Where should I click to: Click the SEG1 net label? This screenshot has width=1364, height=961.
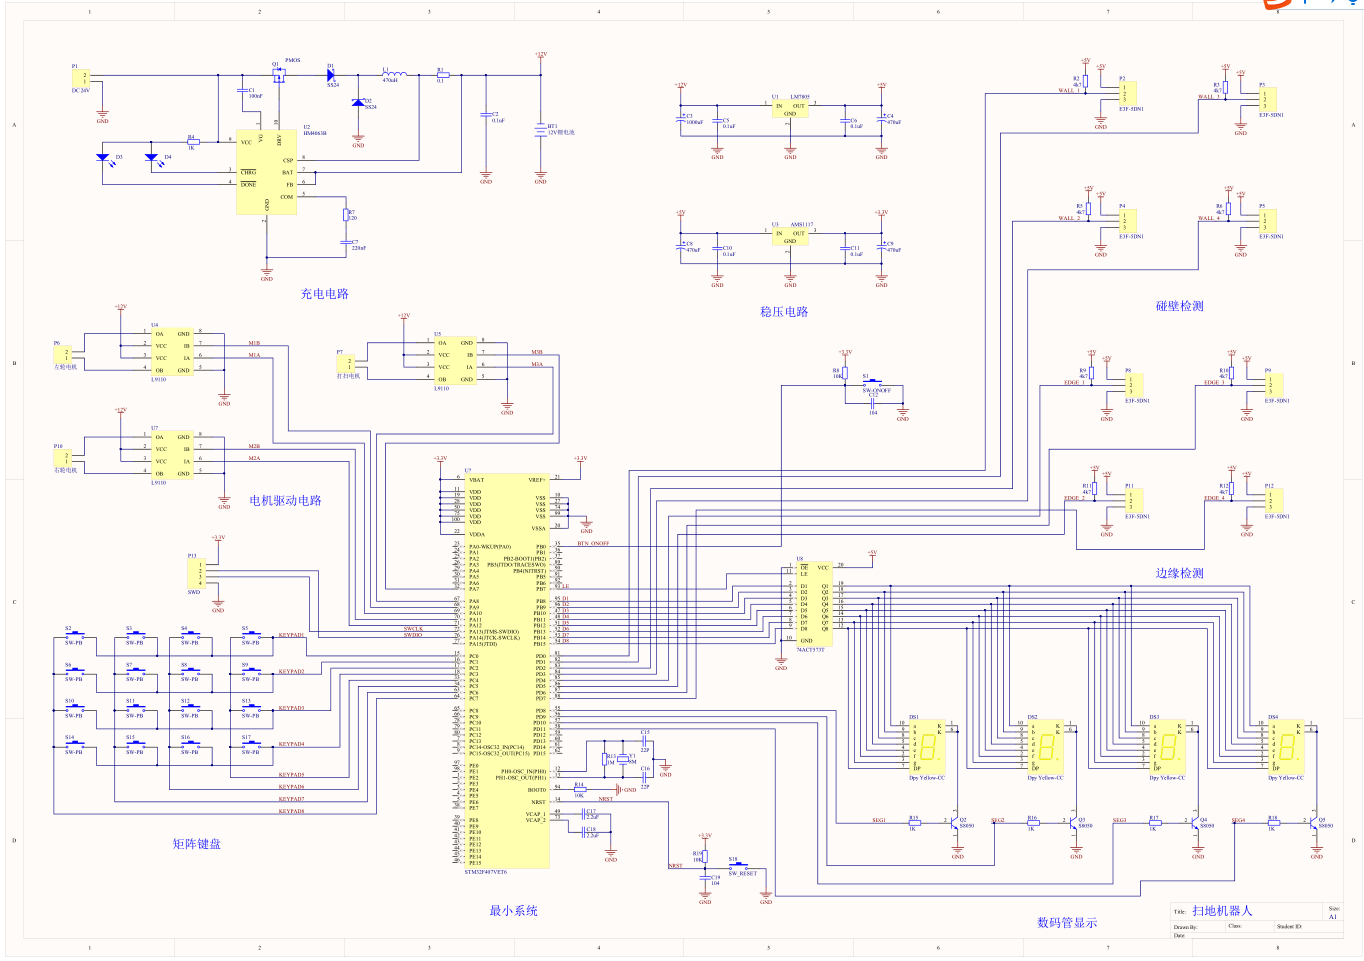[879, 820]
